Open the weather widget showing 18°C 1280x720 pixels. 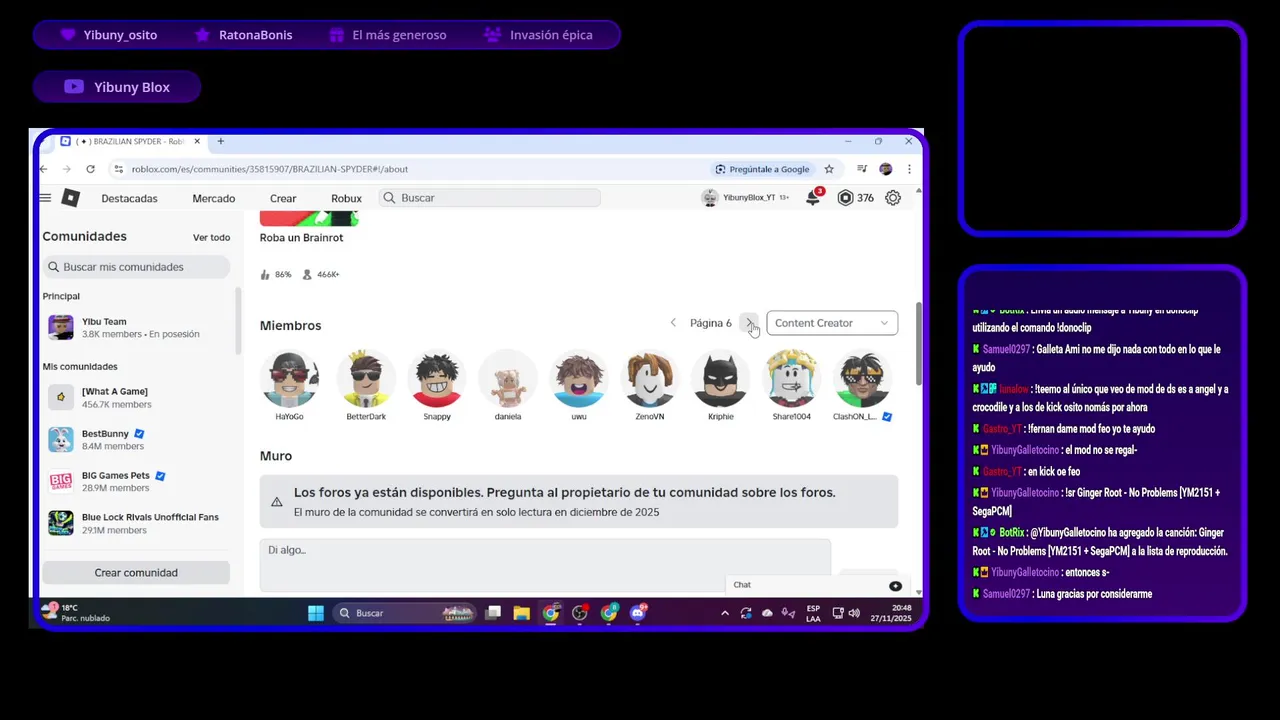click(75, 612)
